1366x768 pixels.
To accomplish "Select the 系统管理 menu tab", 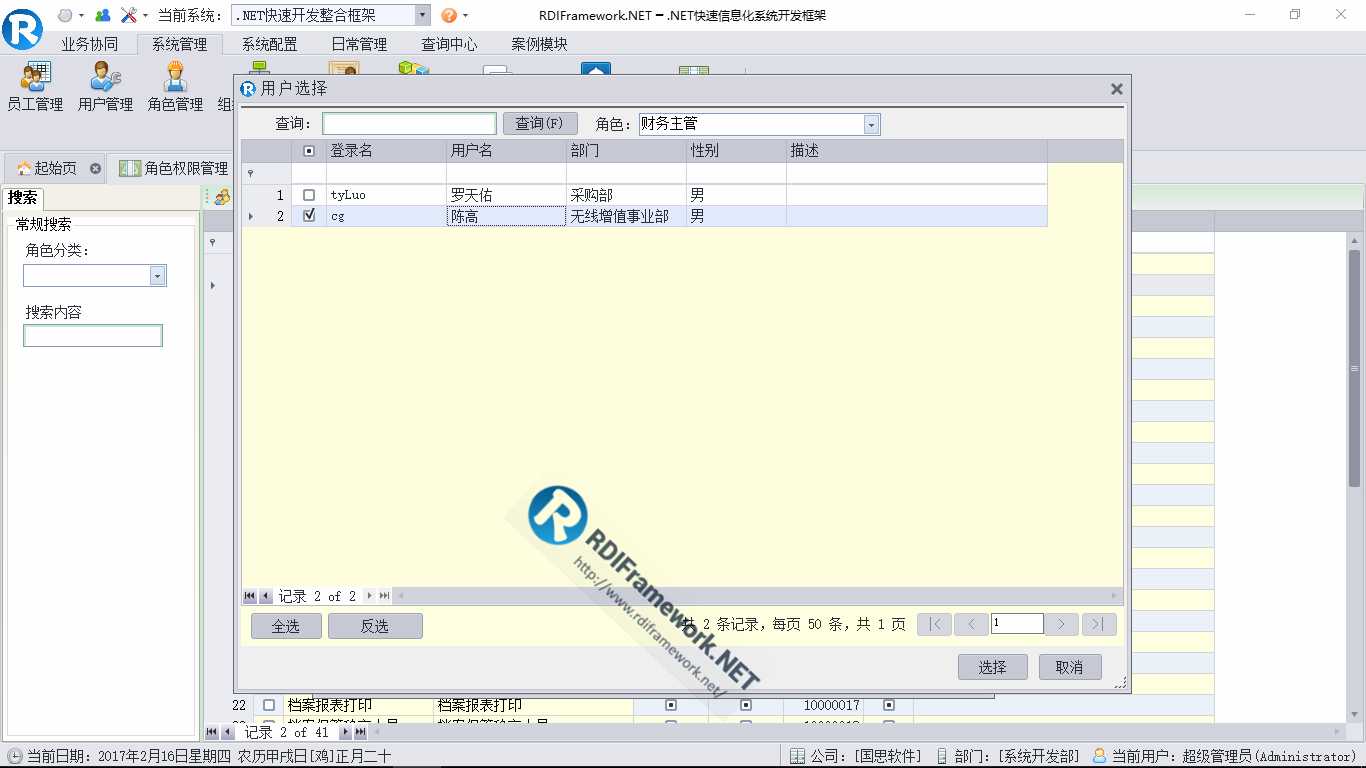I will 179,44.
